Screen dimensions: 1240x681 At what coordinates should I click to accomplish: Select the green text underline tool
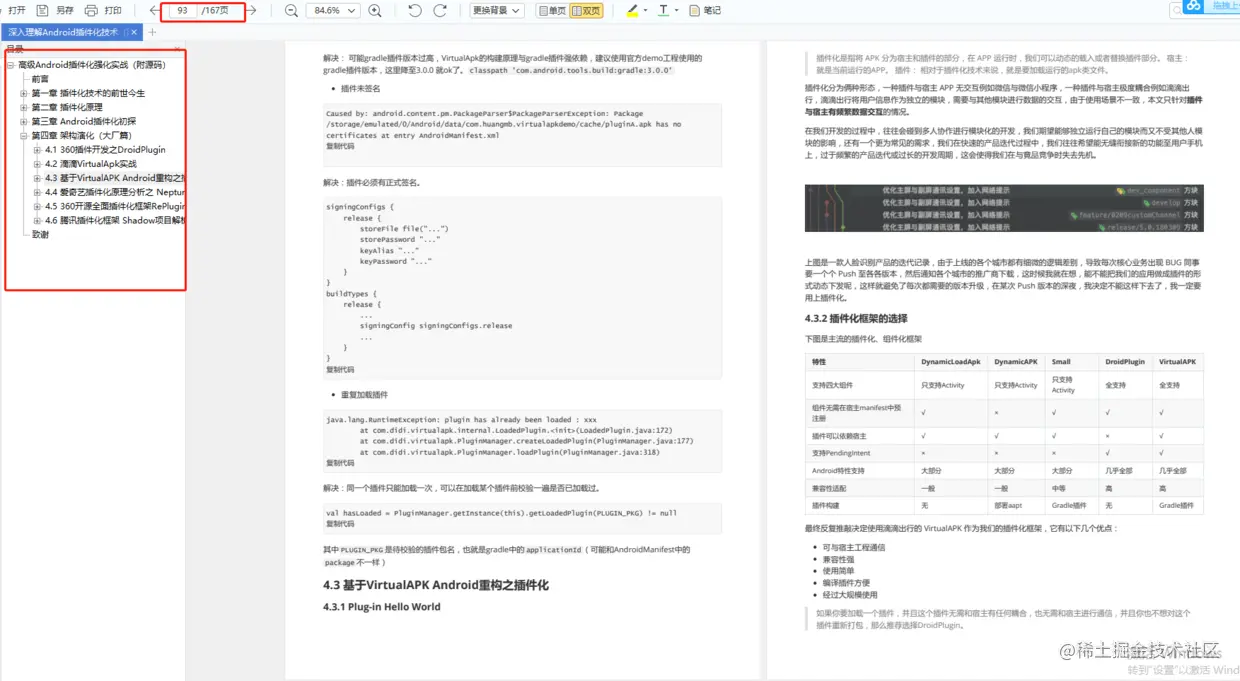[x=664, y=11]
